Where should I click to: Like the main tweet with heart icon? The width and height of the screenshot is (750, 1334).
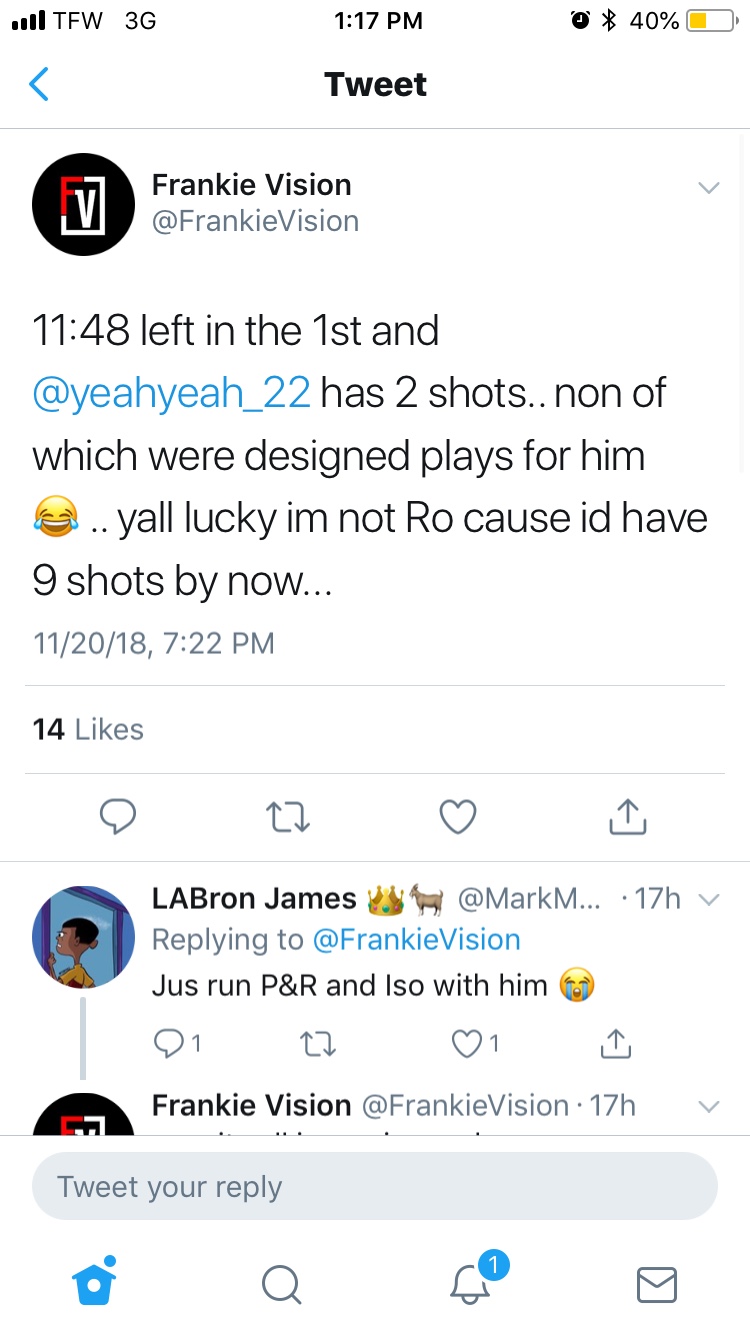(x=458, y=817)
